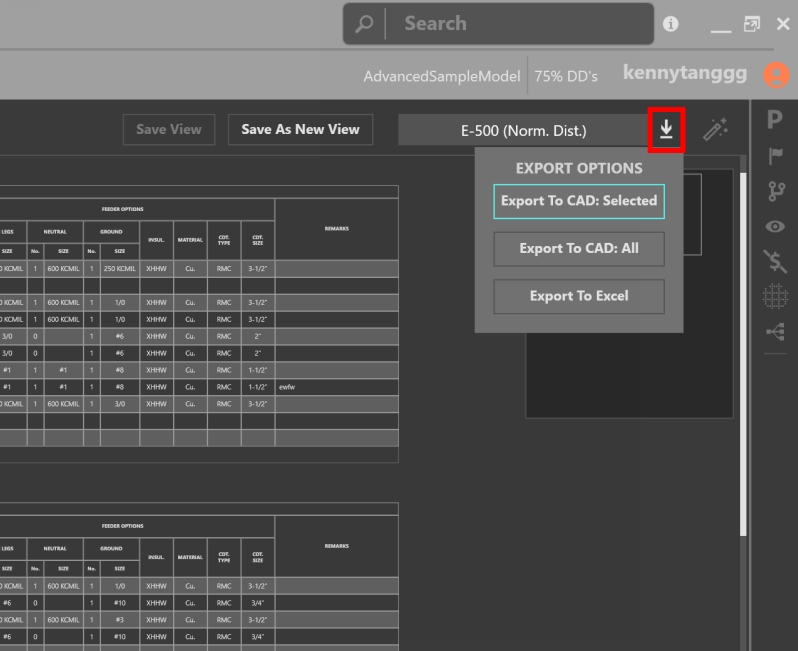Choose Export To Excel
The image size is (798, 651).
pyautogui.click(x=579, y=296)
